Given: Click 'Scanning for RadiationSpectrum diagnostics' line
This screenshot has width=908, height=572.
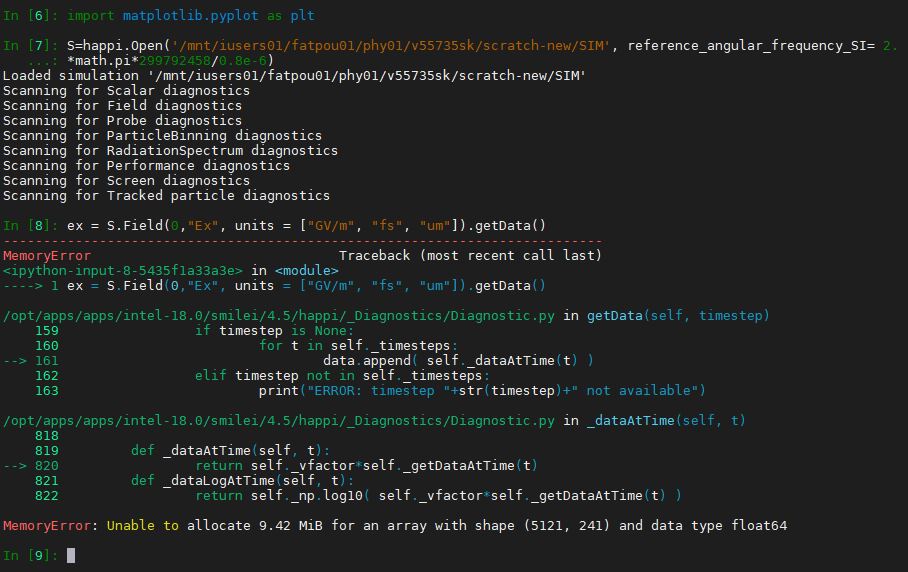Looking at the screenshot, I should click(x=170, y=151).
